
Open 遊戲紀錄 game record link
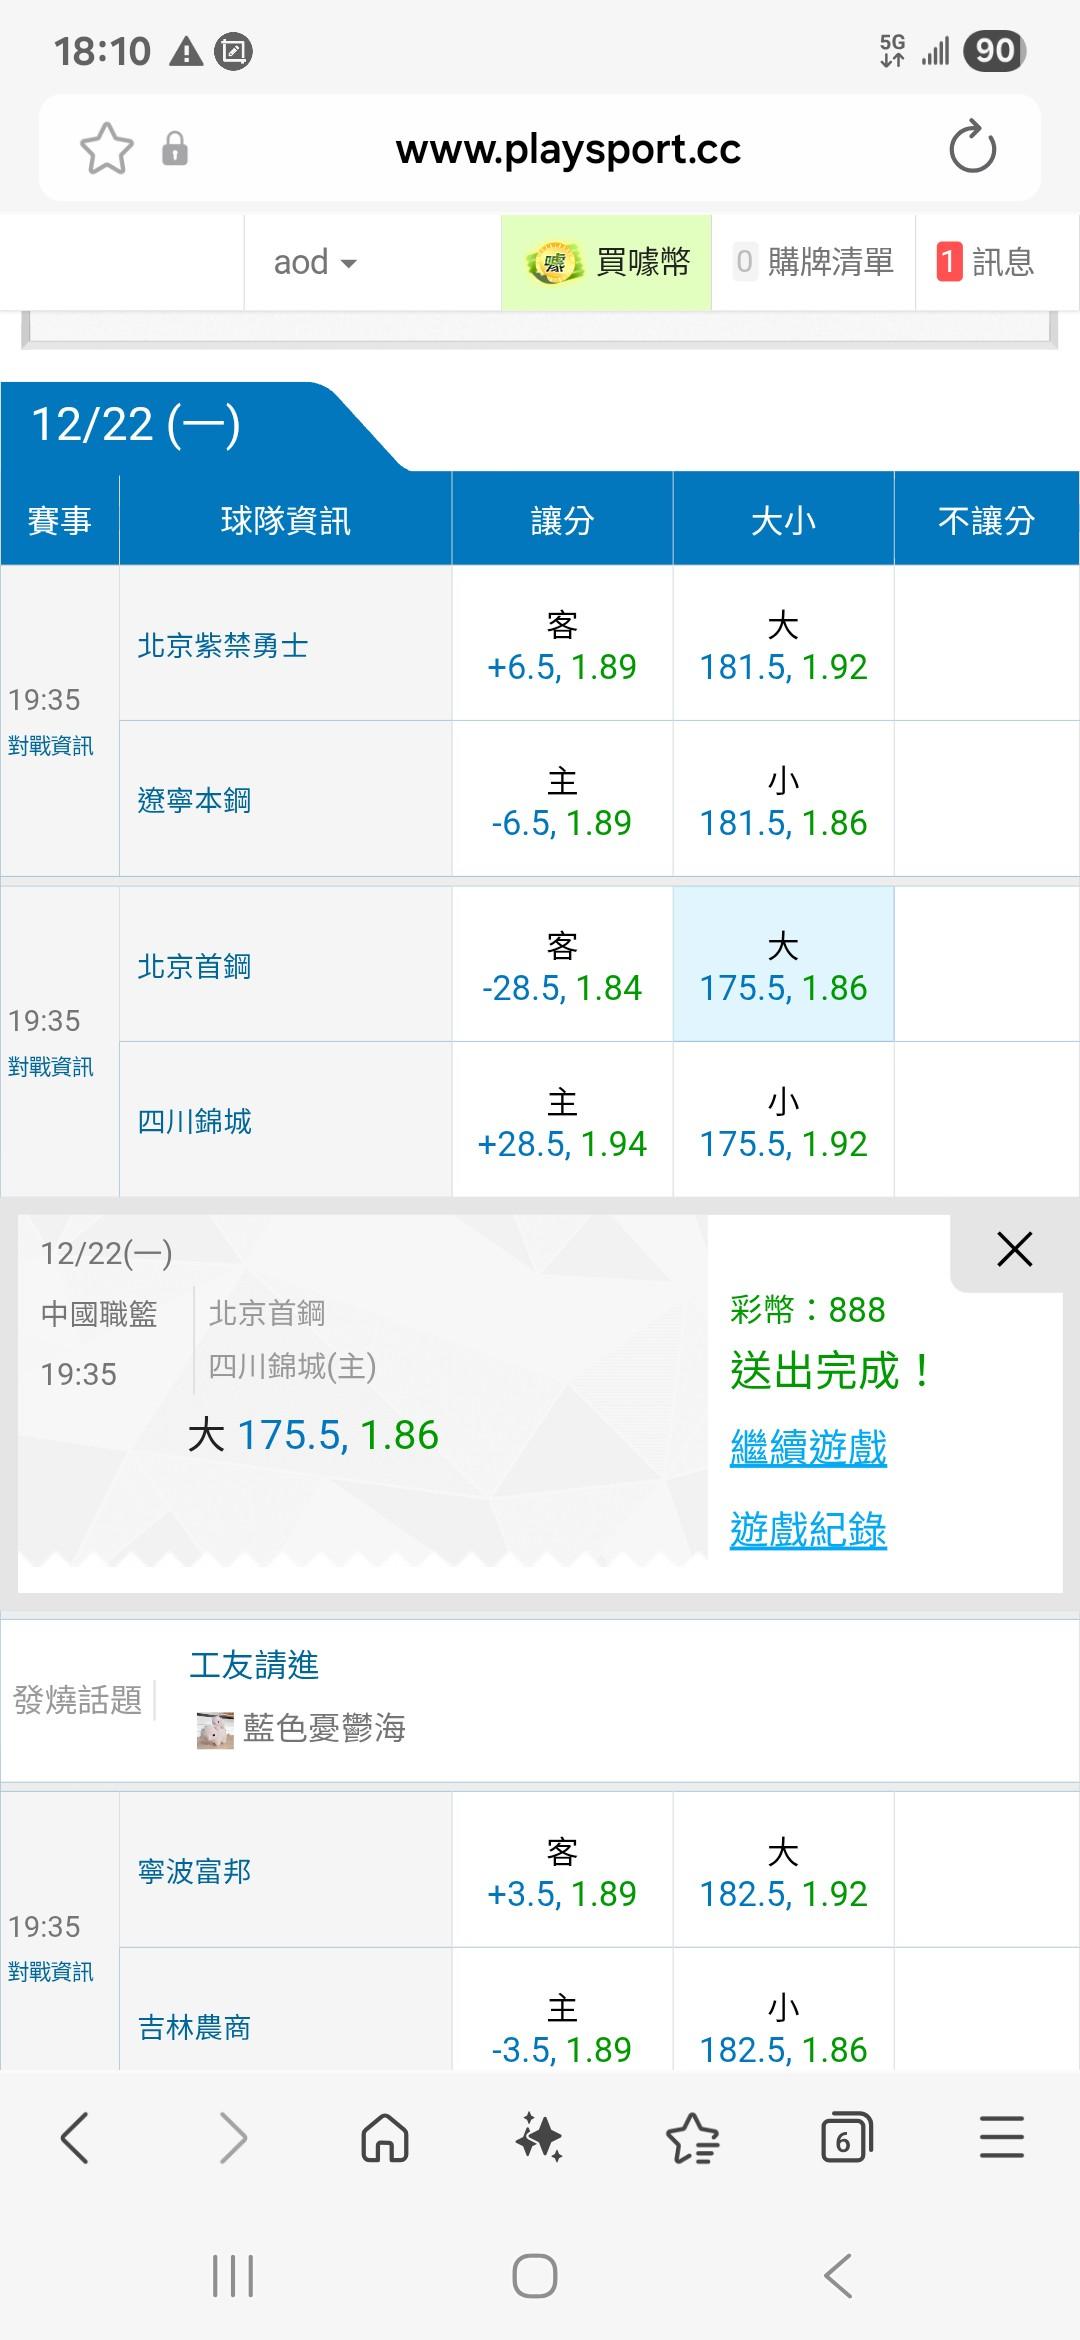pos(808,1530)
